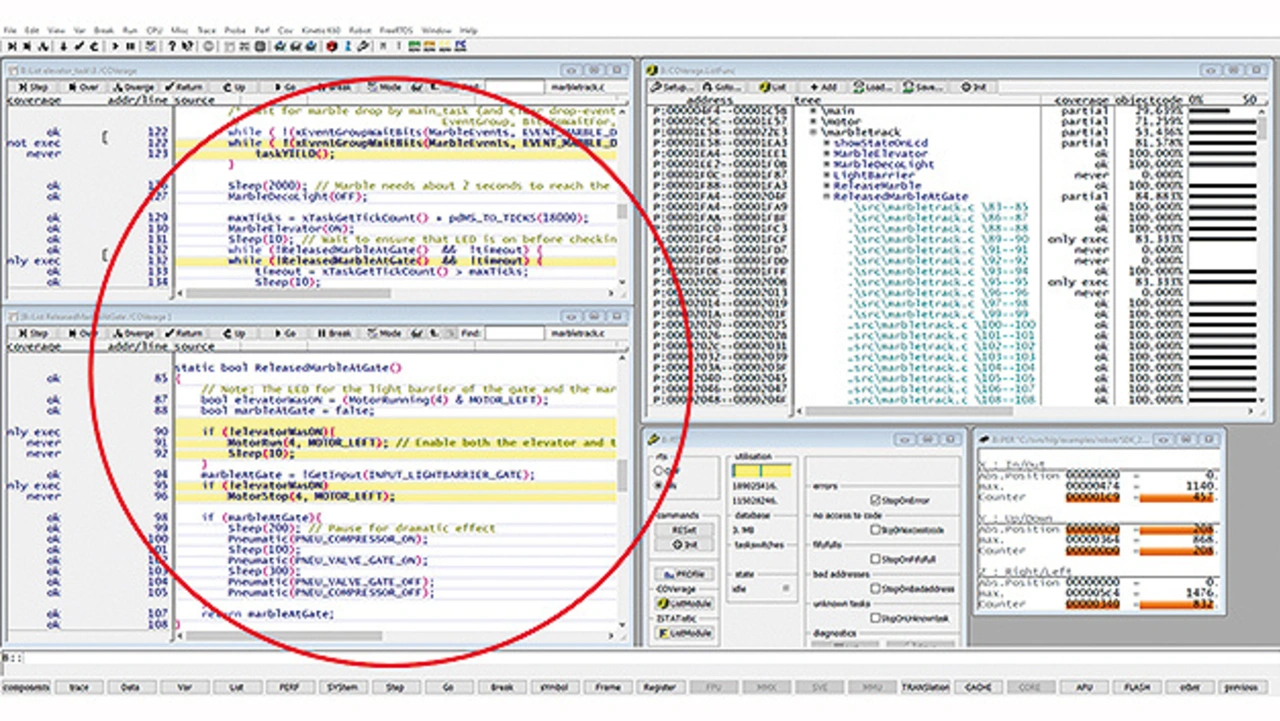Enable the StopOnFifofull checkbox
This screenshot has width=1280, height=721.
pyautogui.click(x=875, y=559)
